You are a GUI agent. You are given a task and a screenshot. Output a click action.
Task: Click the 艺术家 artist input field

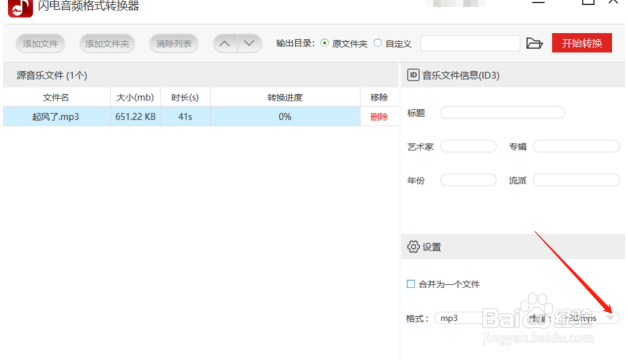pyautogui.click(x=468, y=146)
